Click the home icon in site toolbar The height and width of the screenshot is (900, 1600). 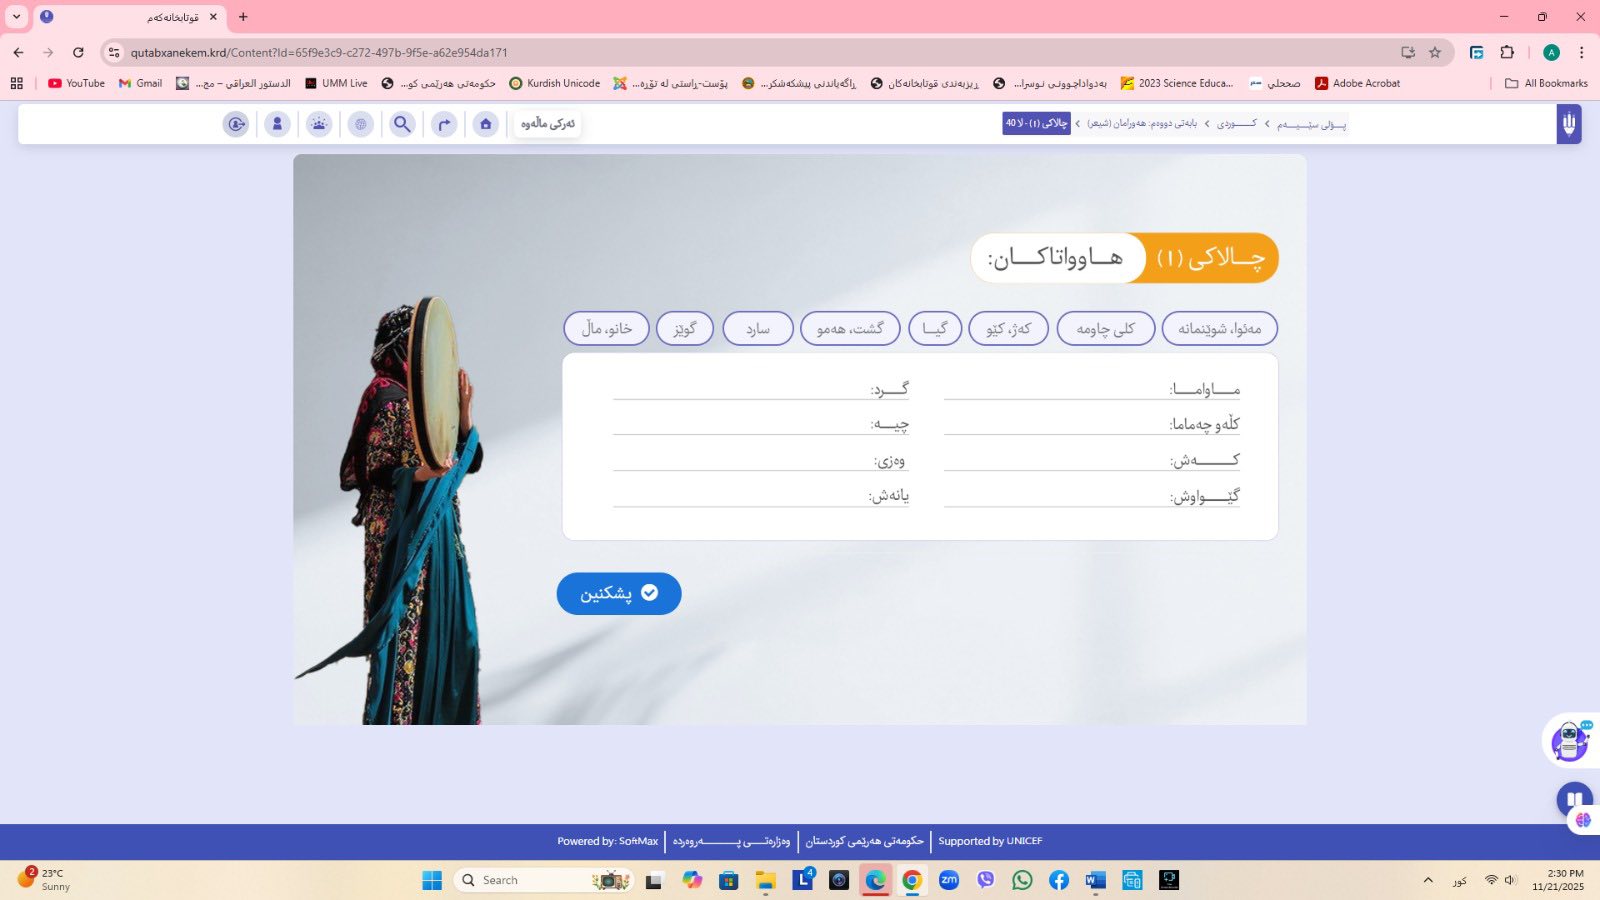(x=485, y=124)
